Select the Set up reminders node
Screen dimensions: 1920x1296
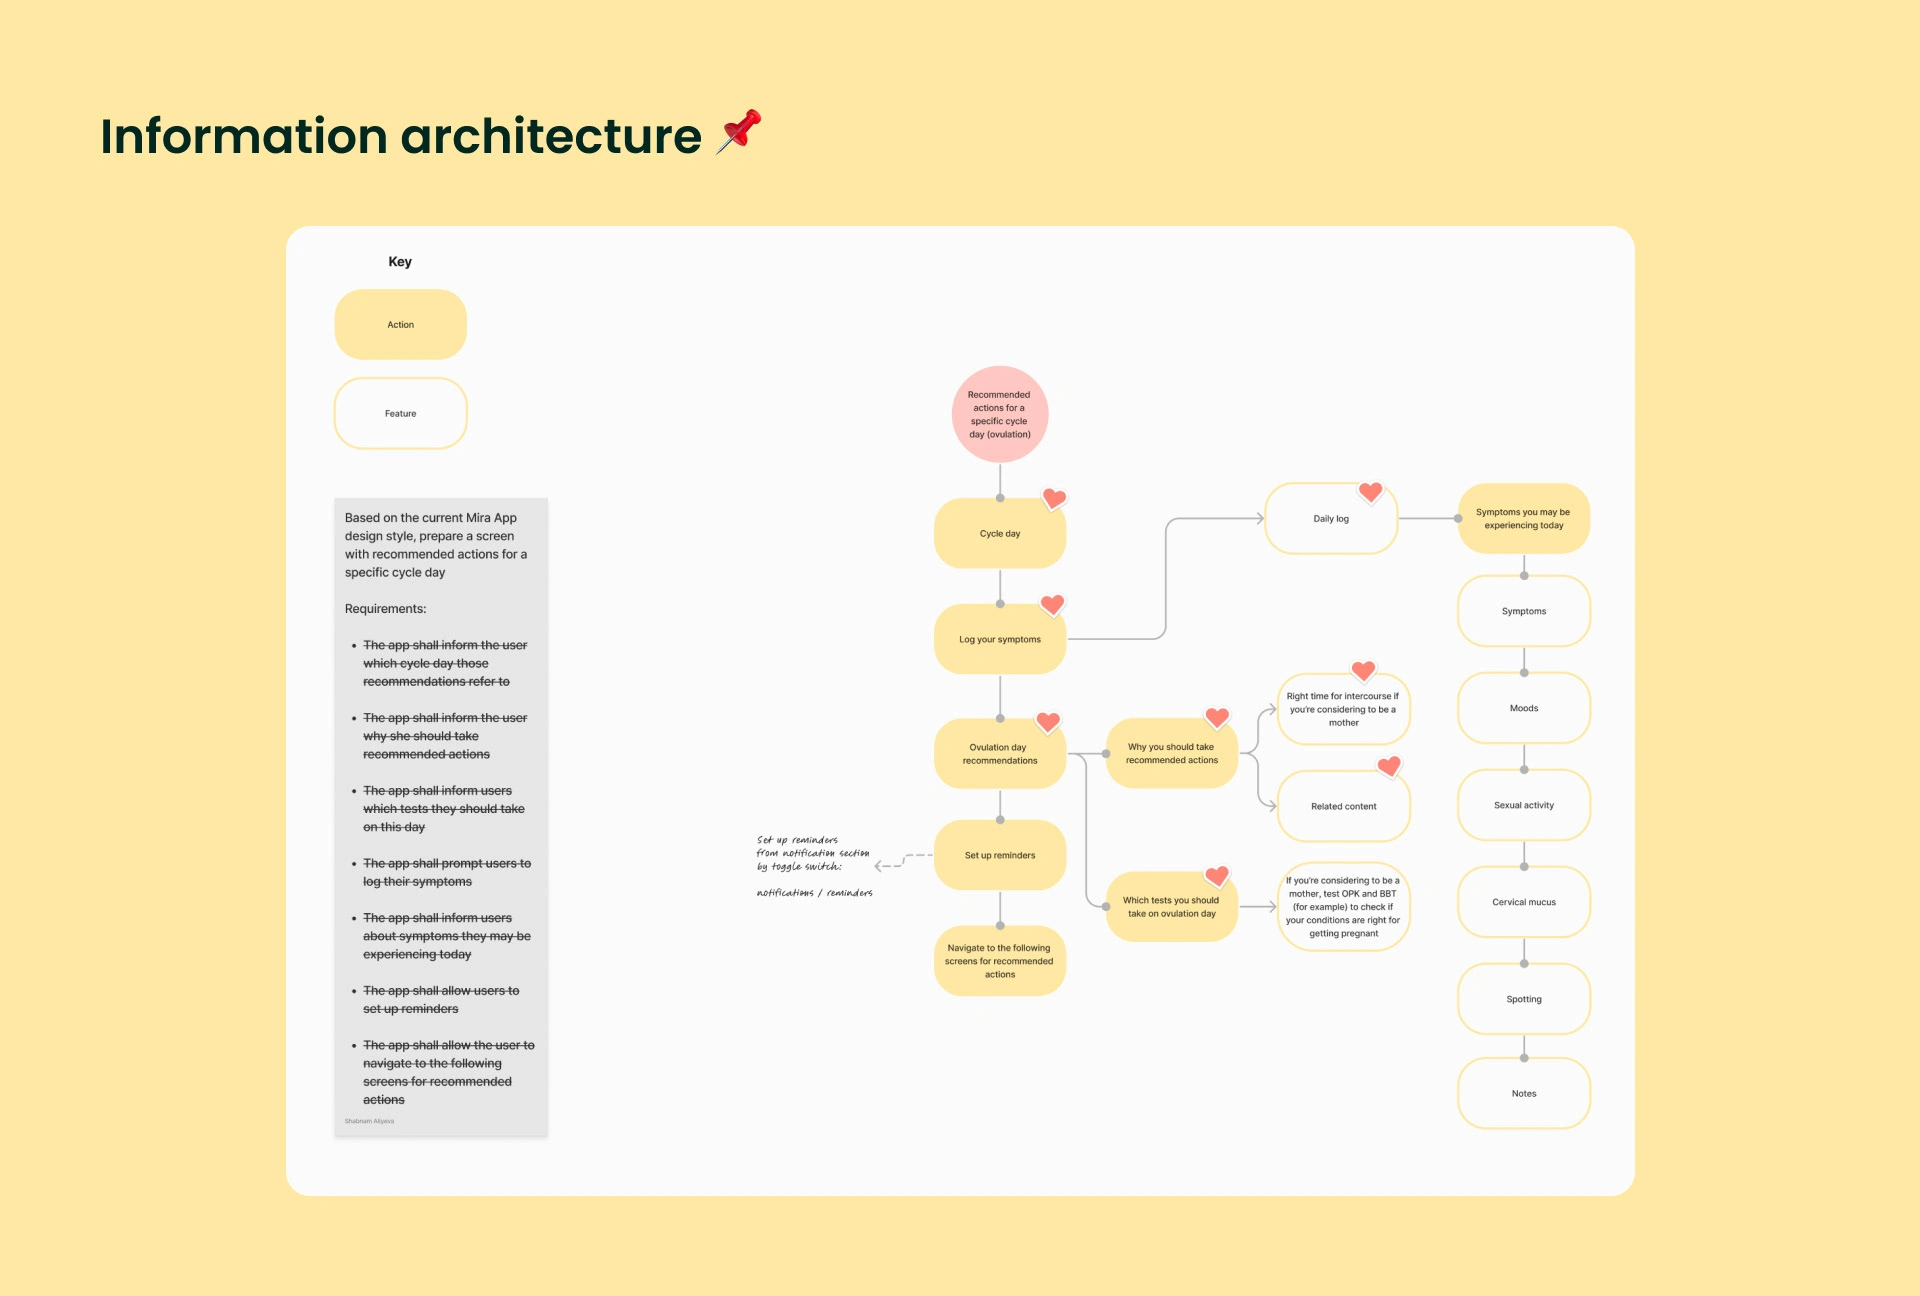[1000, 855]
